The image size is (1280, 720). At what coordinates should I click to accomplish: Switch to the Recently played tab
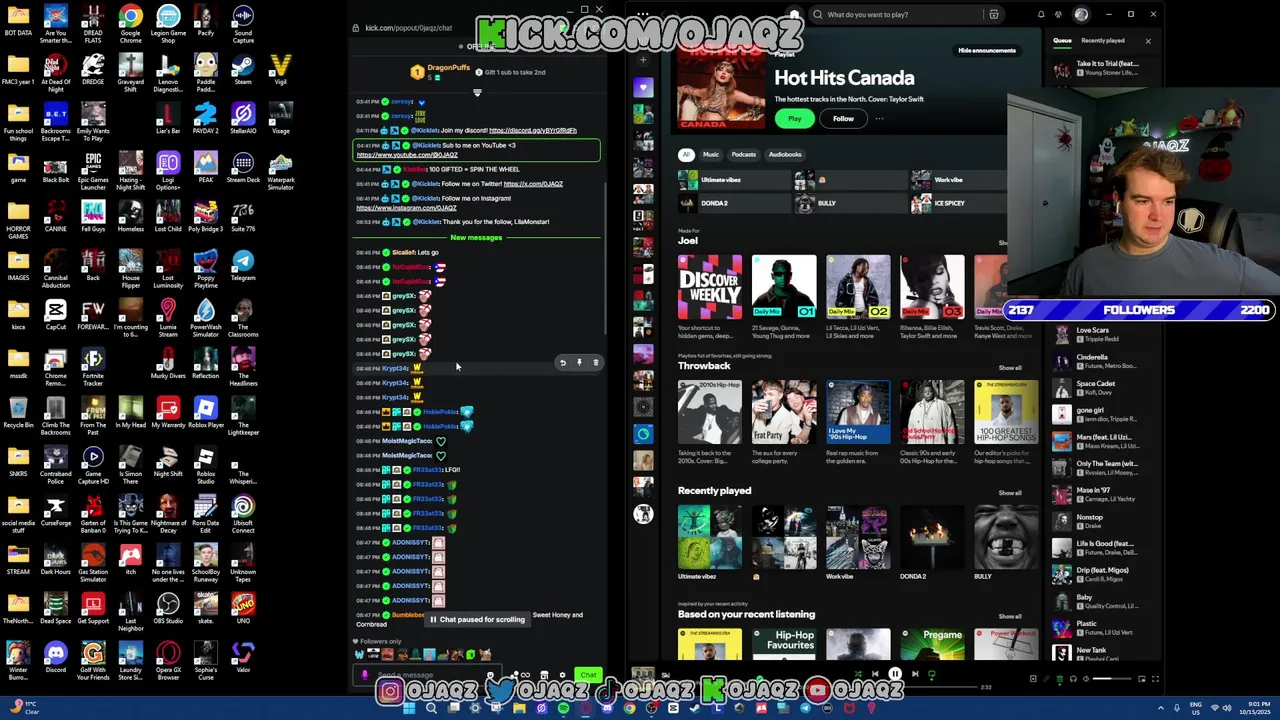(x=1103, y=41)
